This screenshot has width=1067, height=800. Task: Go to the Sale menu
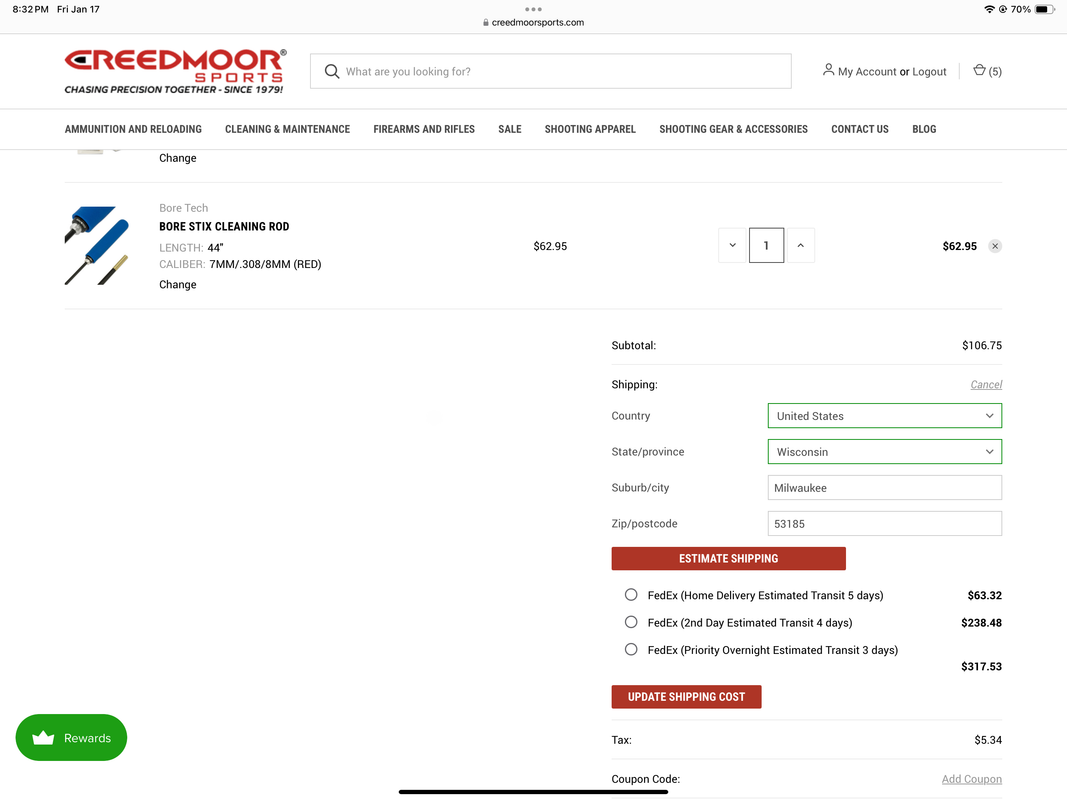click(510, 129)
